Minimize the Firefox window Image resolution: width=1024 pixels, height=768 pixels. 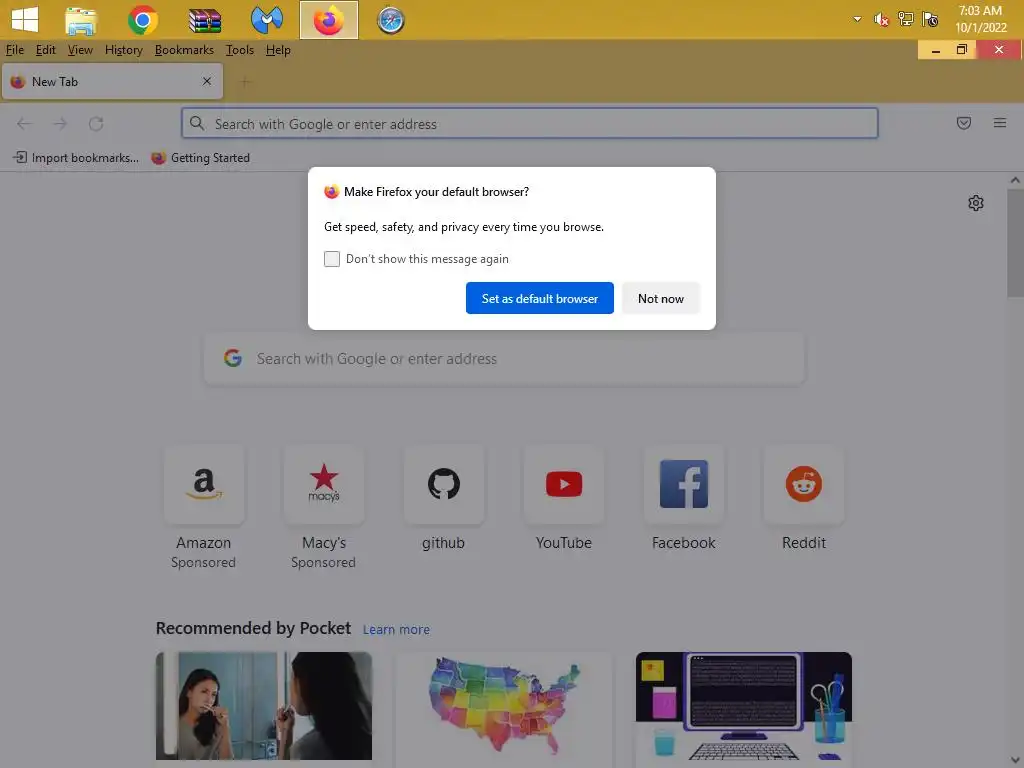click(936, 50)
